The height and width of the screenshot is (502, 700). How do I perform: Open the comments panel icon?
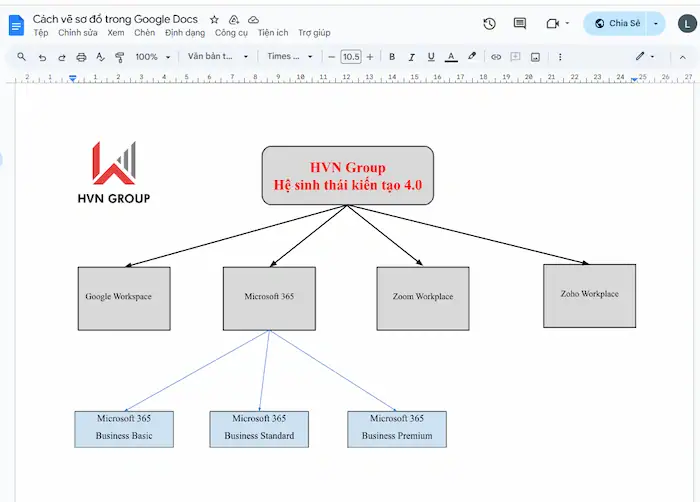(520, 23)
